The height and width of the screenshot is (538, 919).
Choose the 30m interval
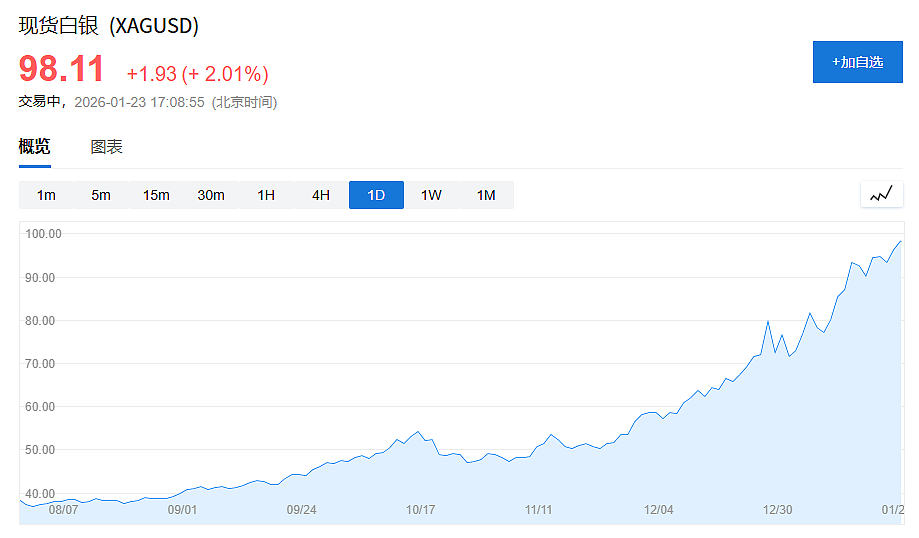(211, 195)
